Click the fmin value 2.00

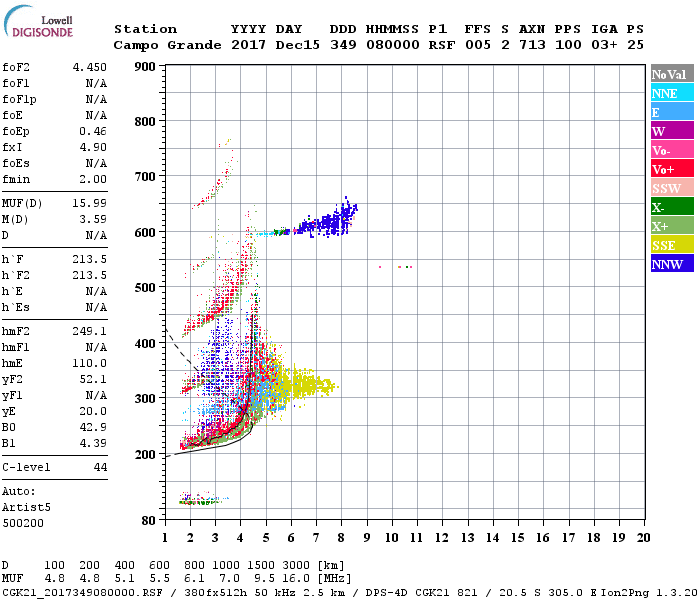(x=93, y=179)
